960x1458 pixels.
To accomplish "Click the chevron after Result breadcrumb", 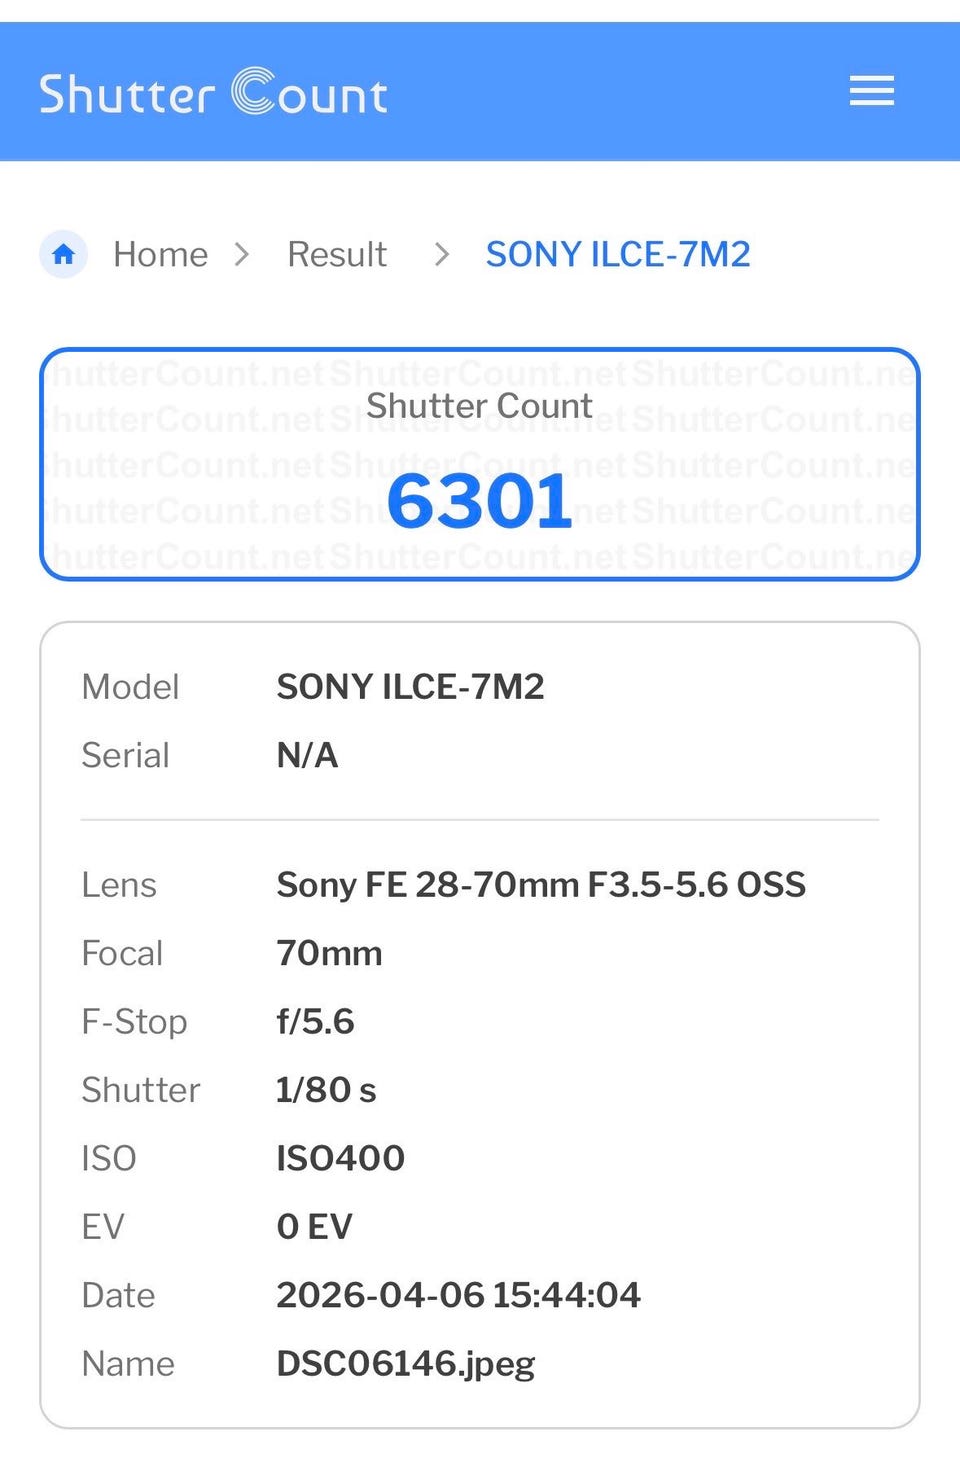I will tap(441, 254).
